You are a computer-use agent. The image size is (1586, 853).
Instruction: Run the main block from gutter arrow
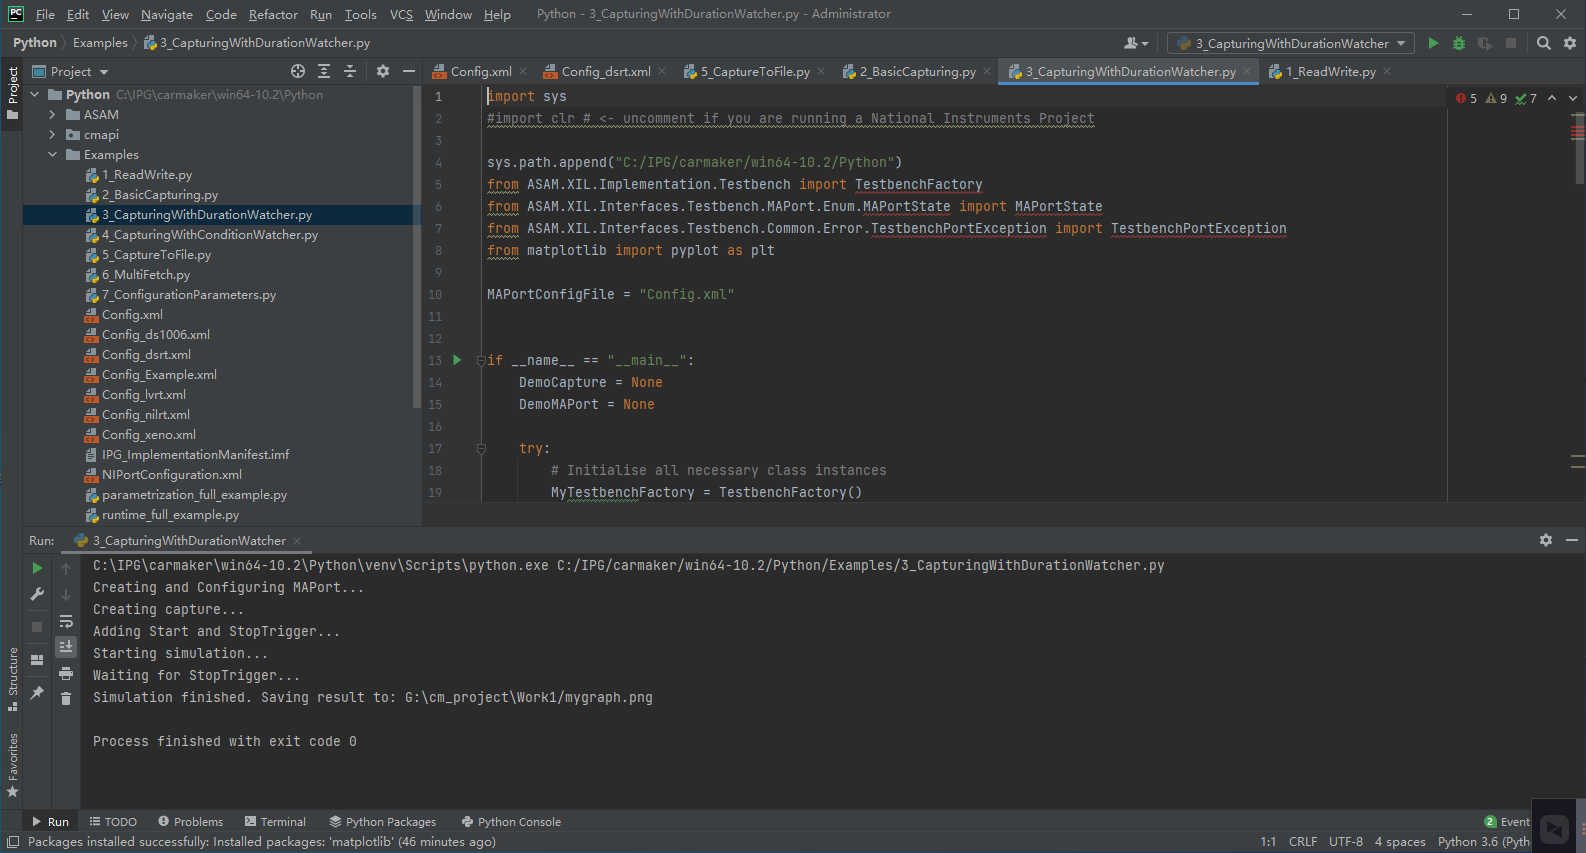[457, 360]
